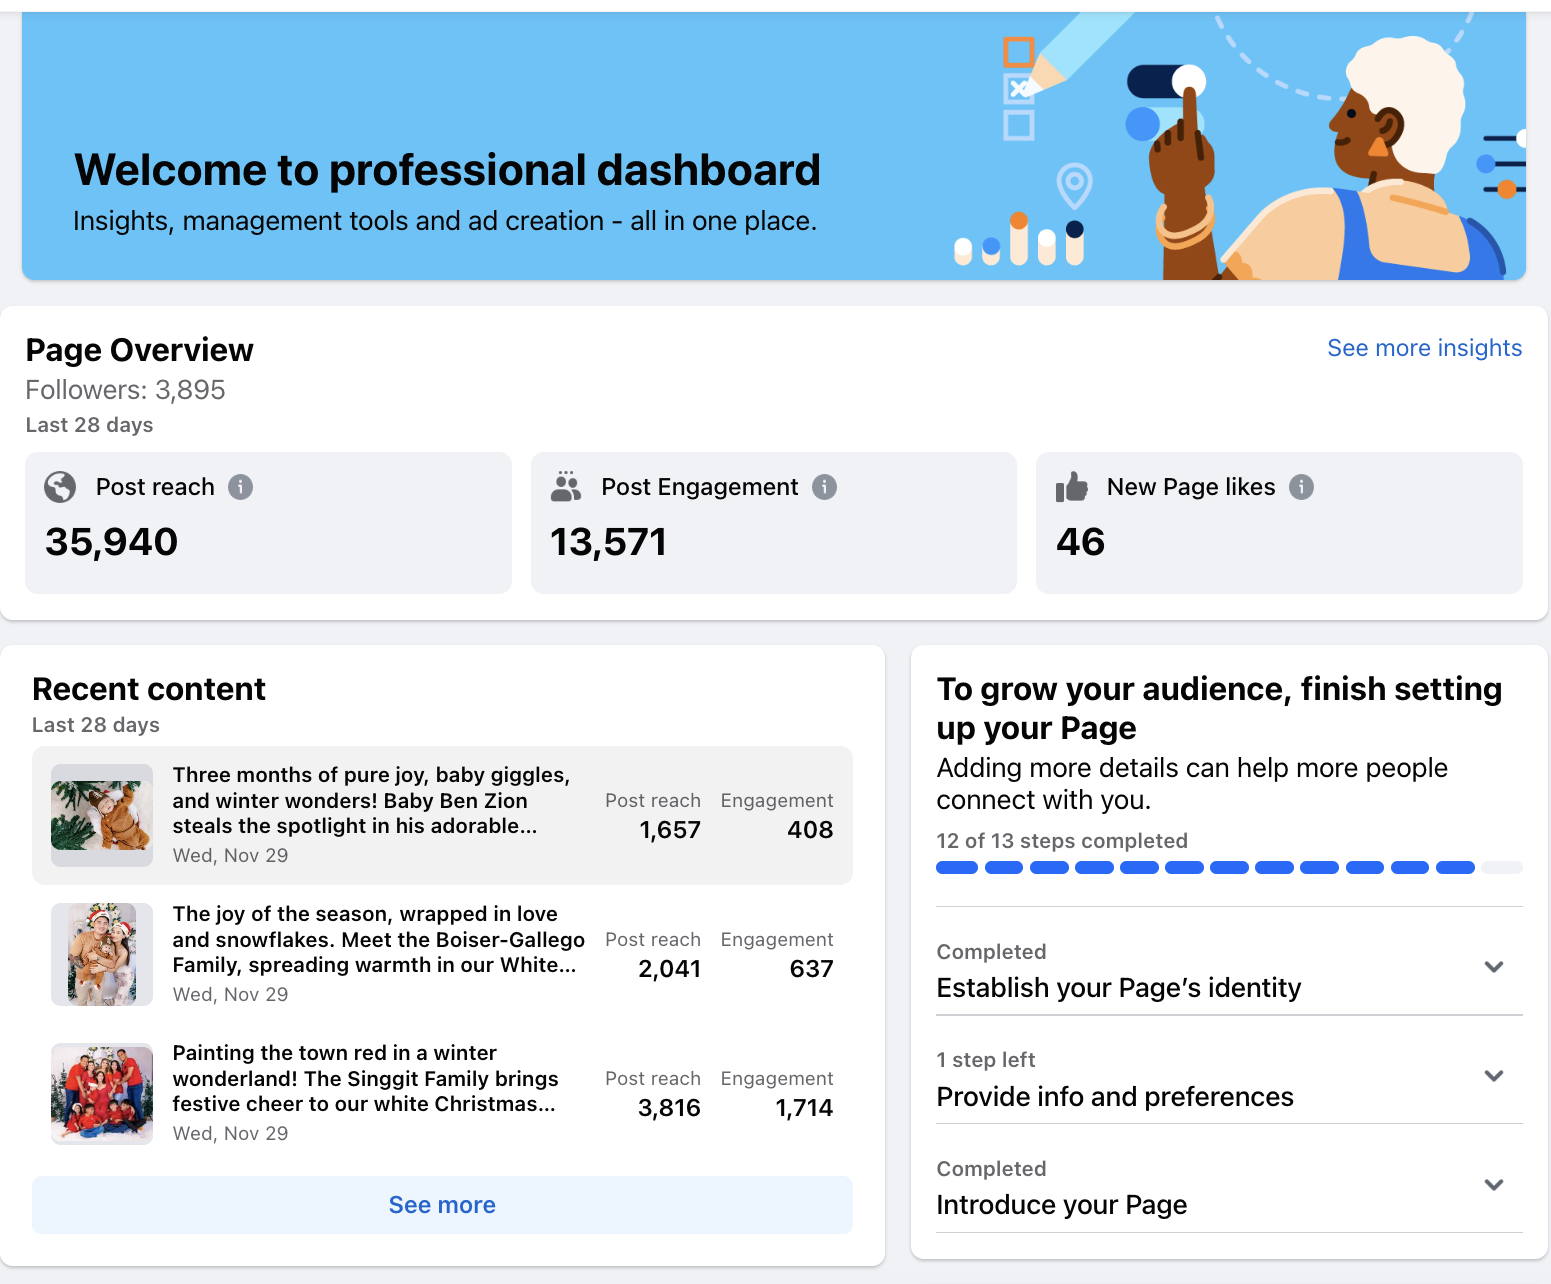Viewport: 1551px width, 1284px height.
Task: Open Singgit Family post thumbnail
Action: [x=102, y=1093]
